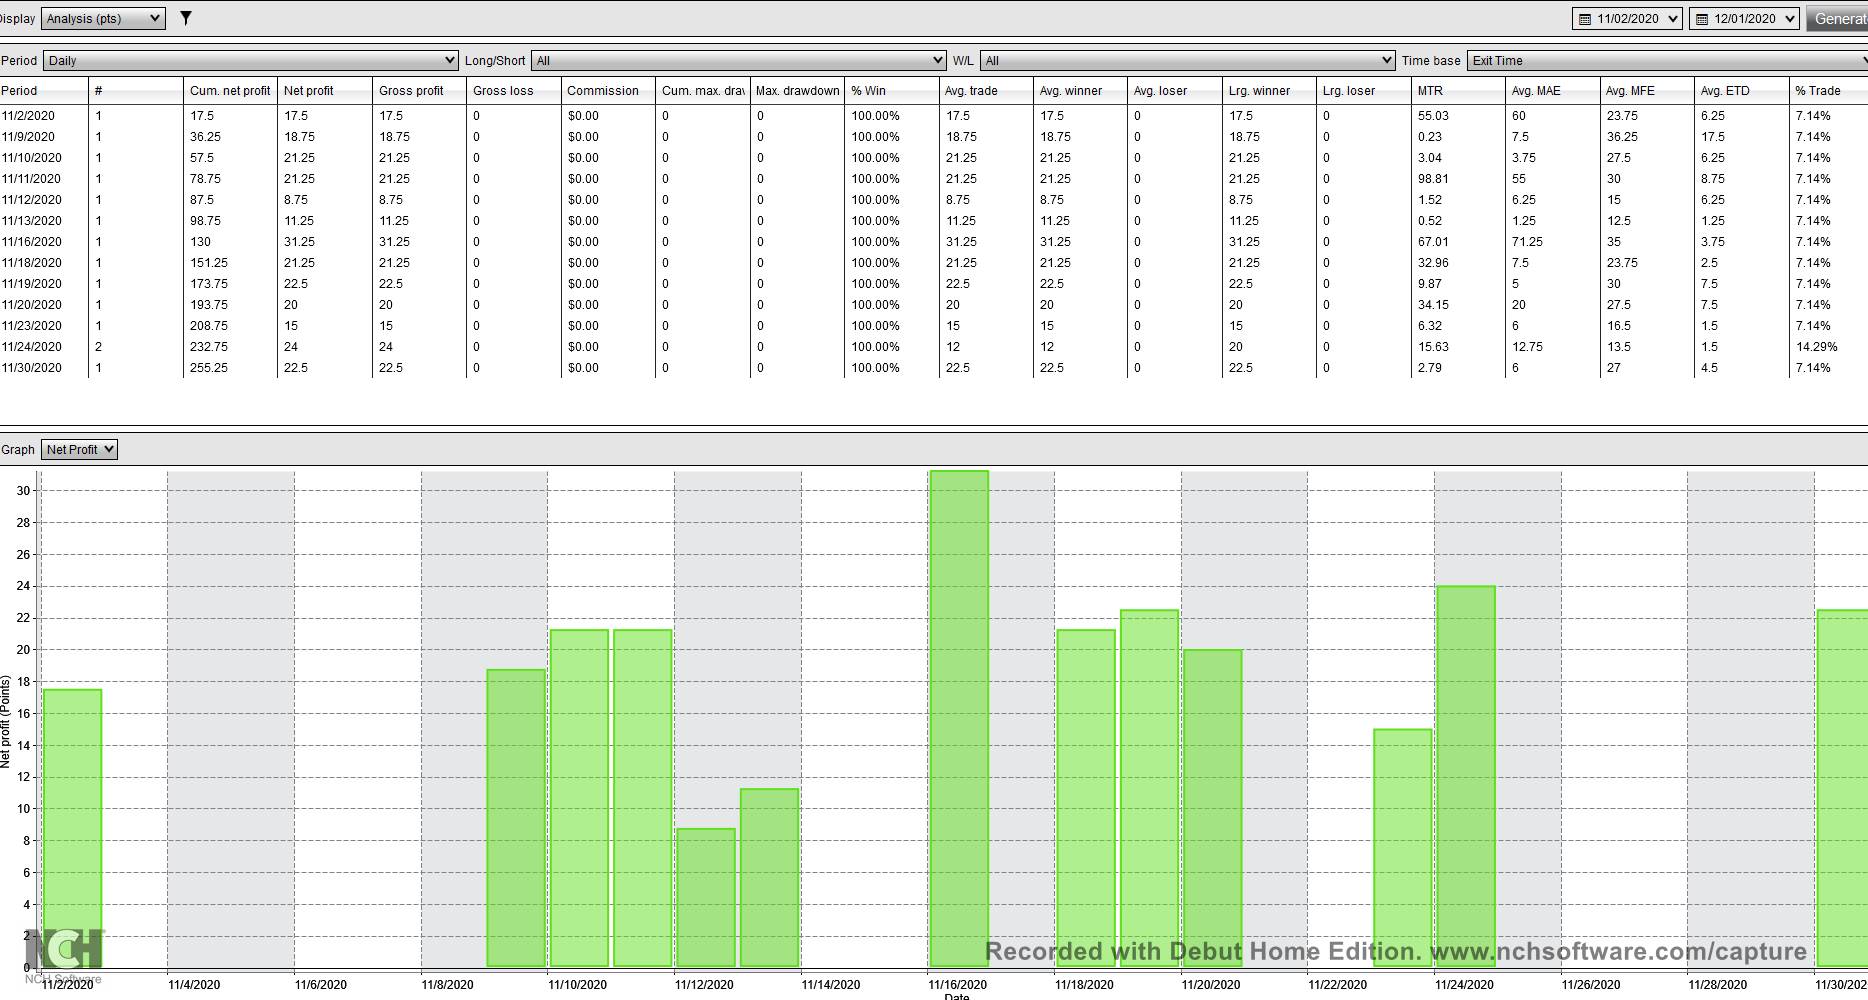Viewport: 1868px width, 1000px height.
Task: Click the 11/12/2020 net profit bar
Action: pos(706,897)
